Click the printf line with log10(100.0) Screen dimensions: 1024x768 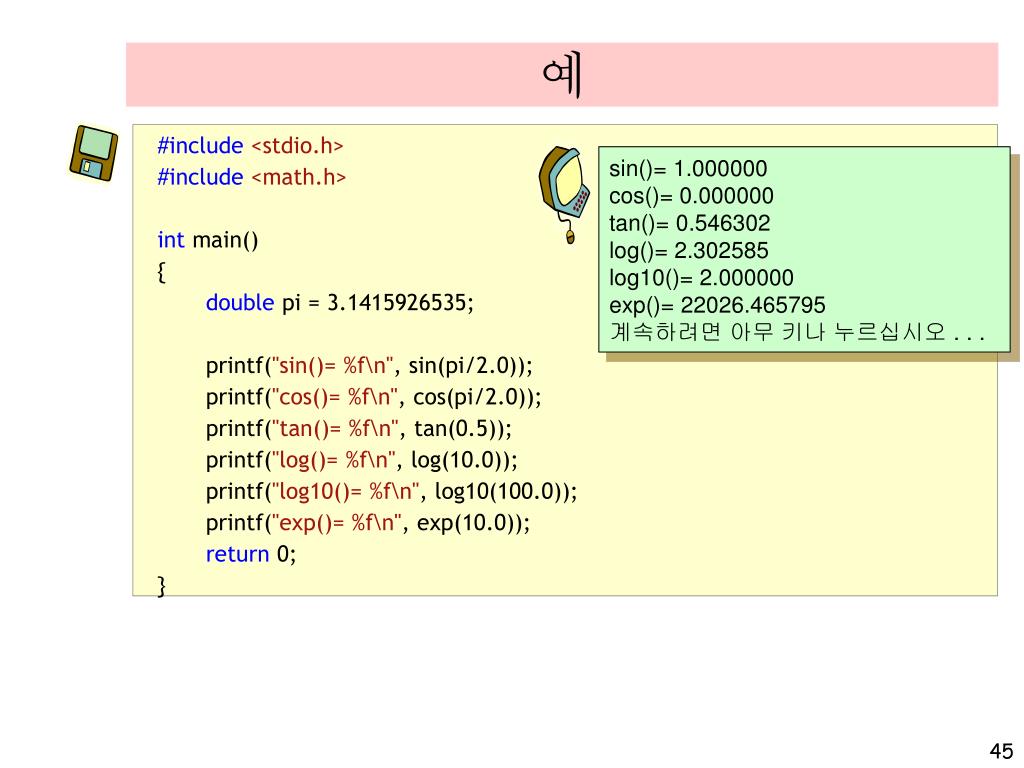(x=391, y=490)
